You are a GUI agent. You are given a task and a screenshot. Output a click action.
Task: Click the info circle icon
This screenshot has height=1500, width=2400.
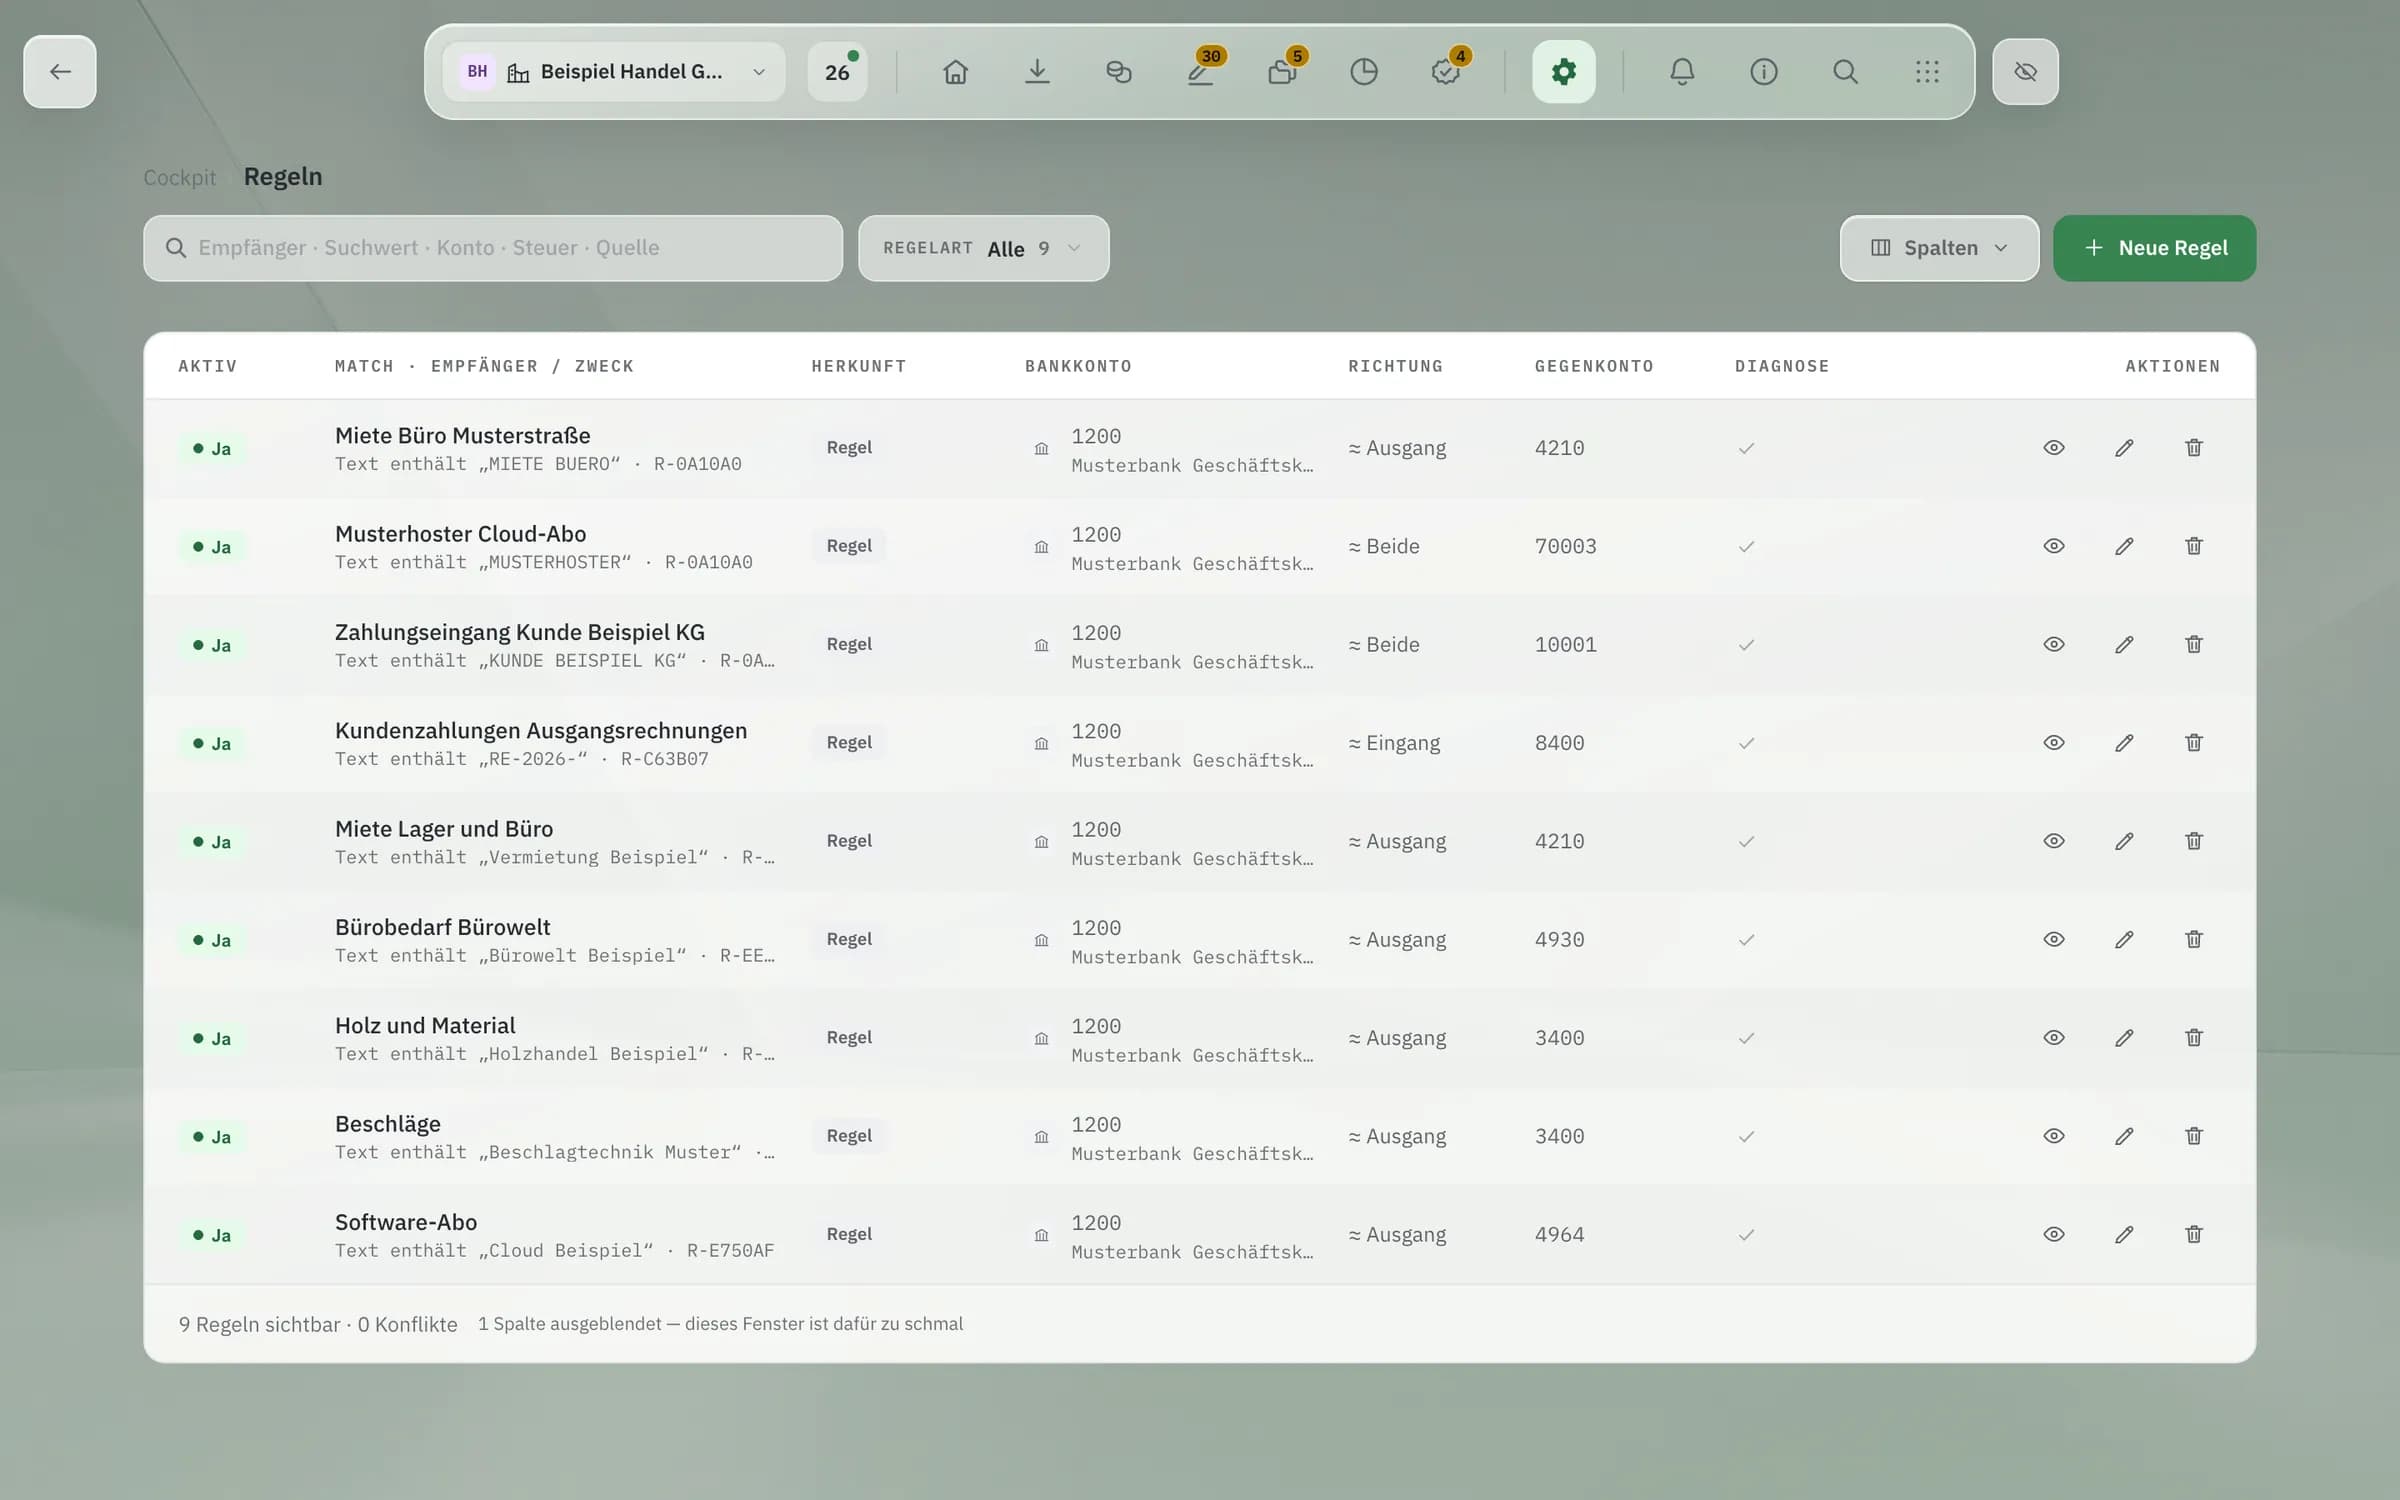click(1763, 72)
